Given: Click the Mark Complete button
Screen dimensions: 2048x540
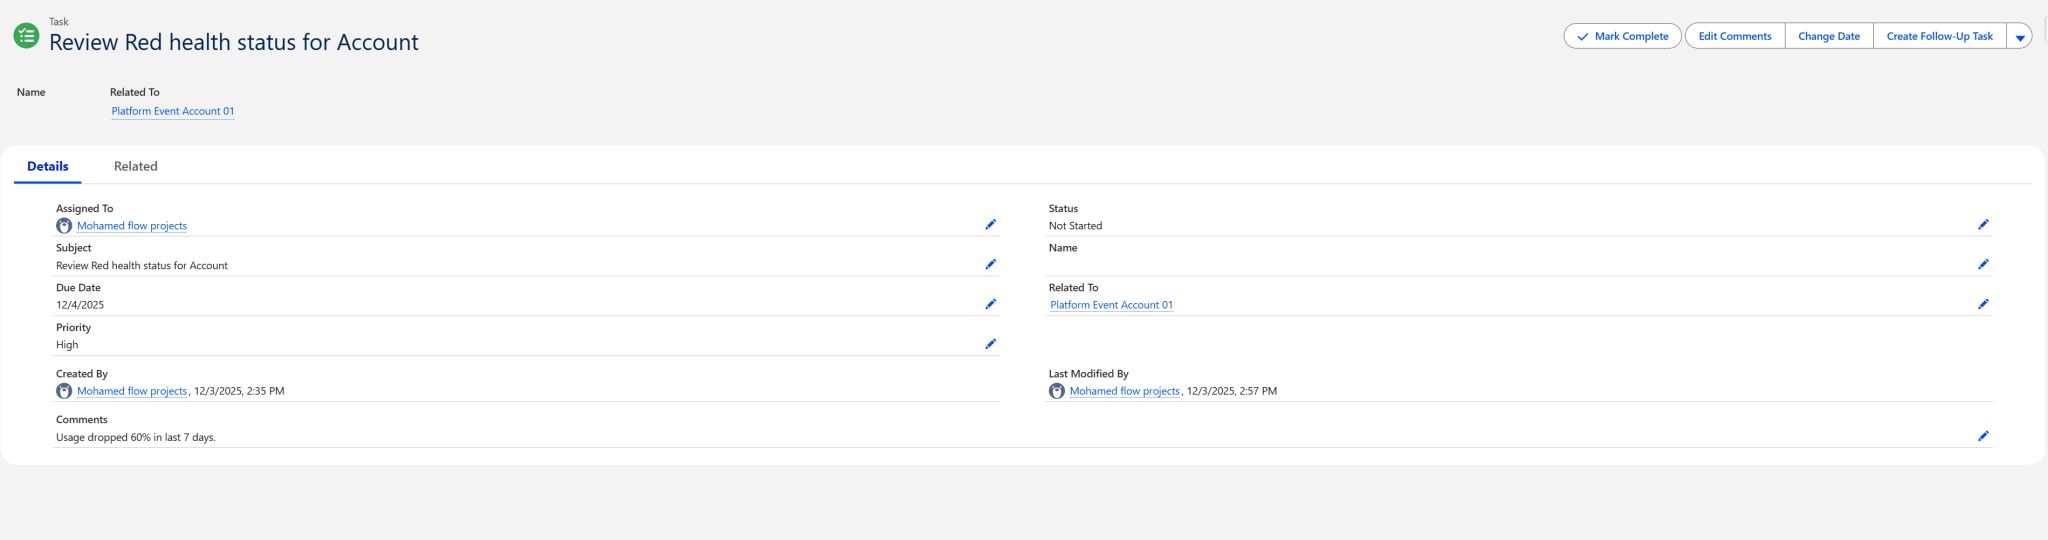Looking at the screenshot, I should click(1622, 36).
